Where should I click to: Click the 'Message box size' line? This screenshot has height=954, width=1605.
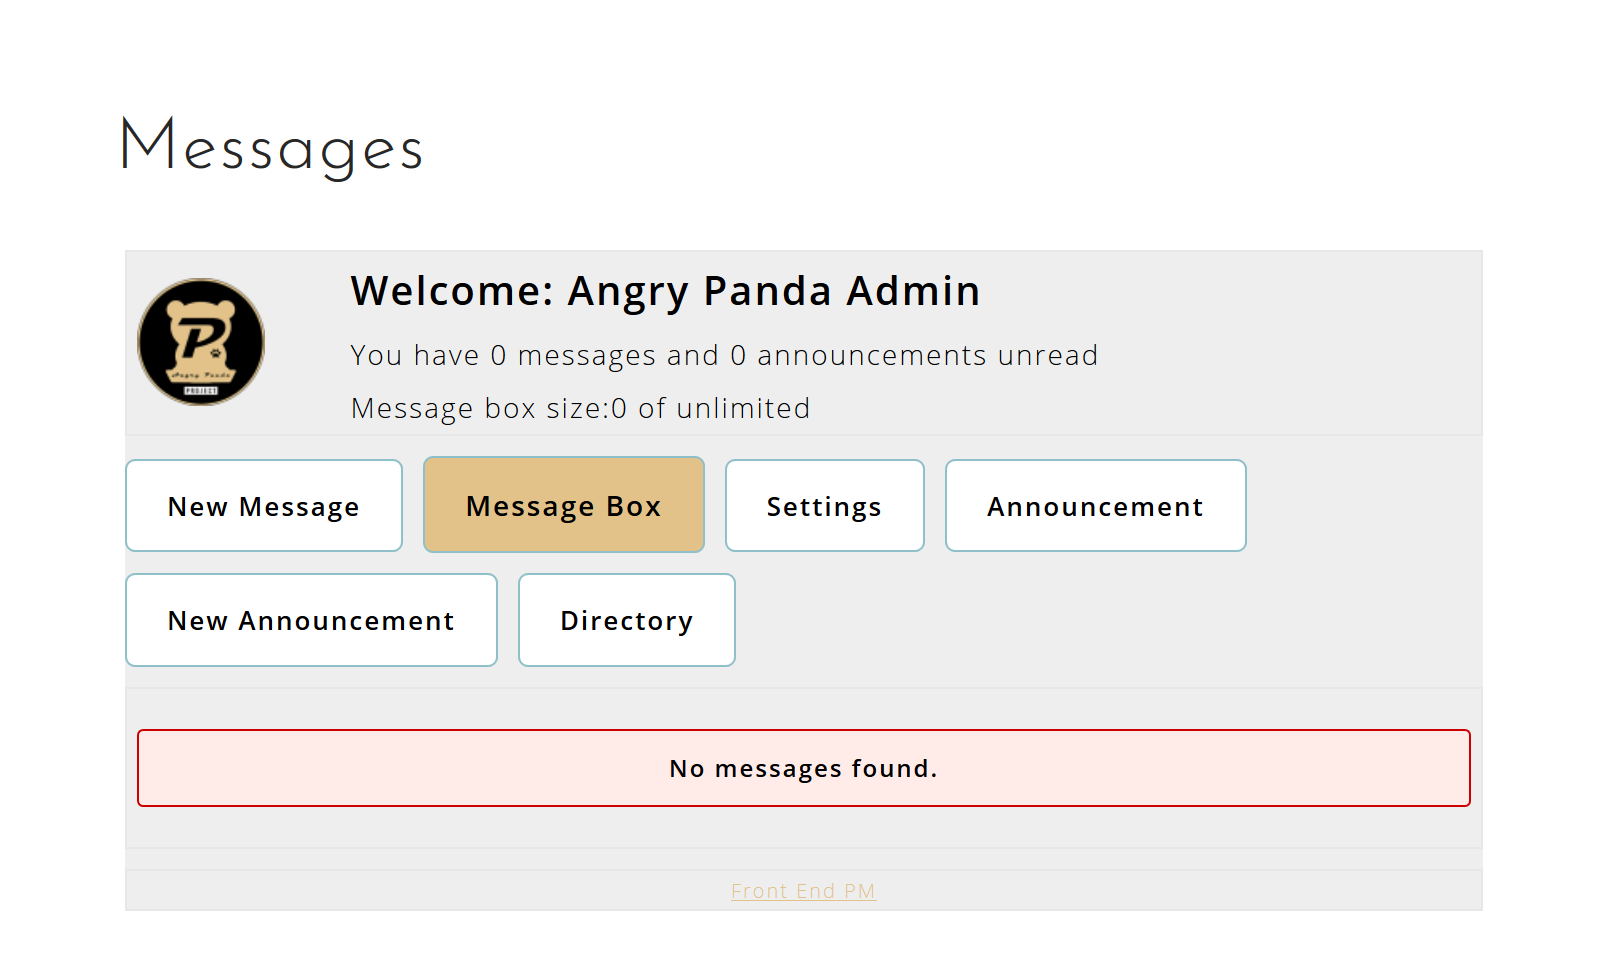(x=580, y=408)
